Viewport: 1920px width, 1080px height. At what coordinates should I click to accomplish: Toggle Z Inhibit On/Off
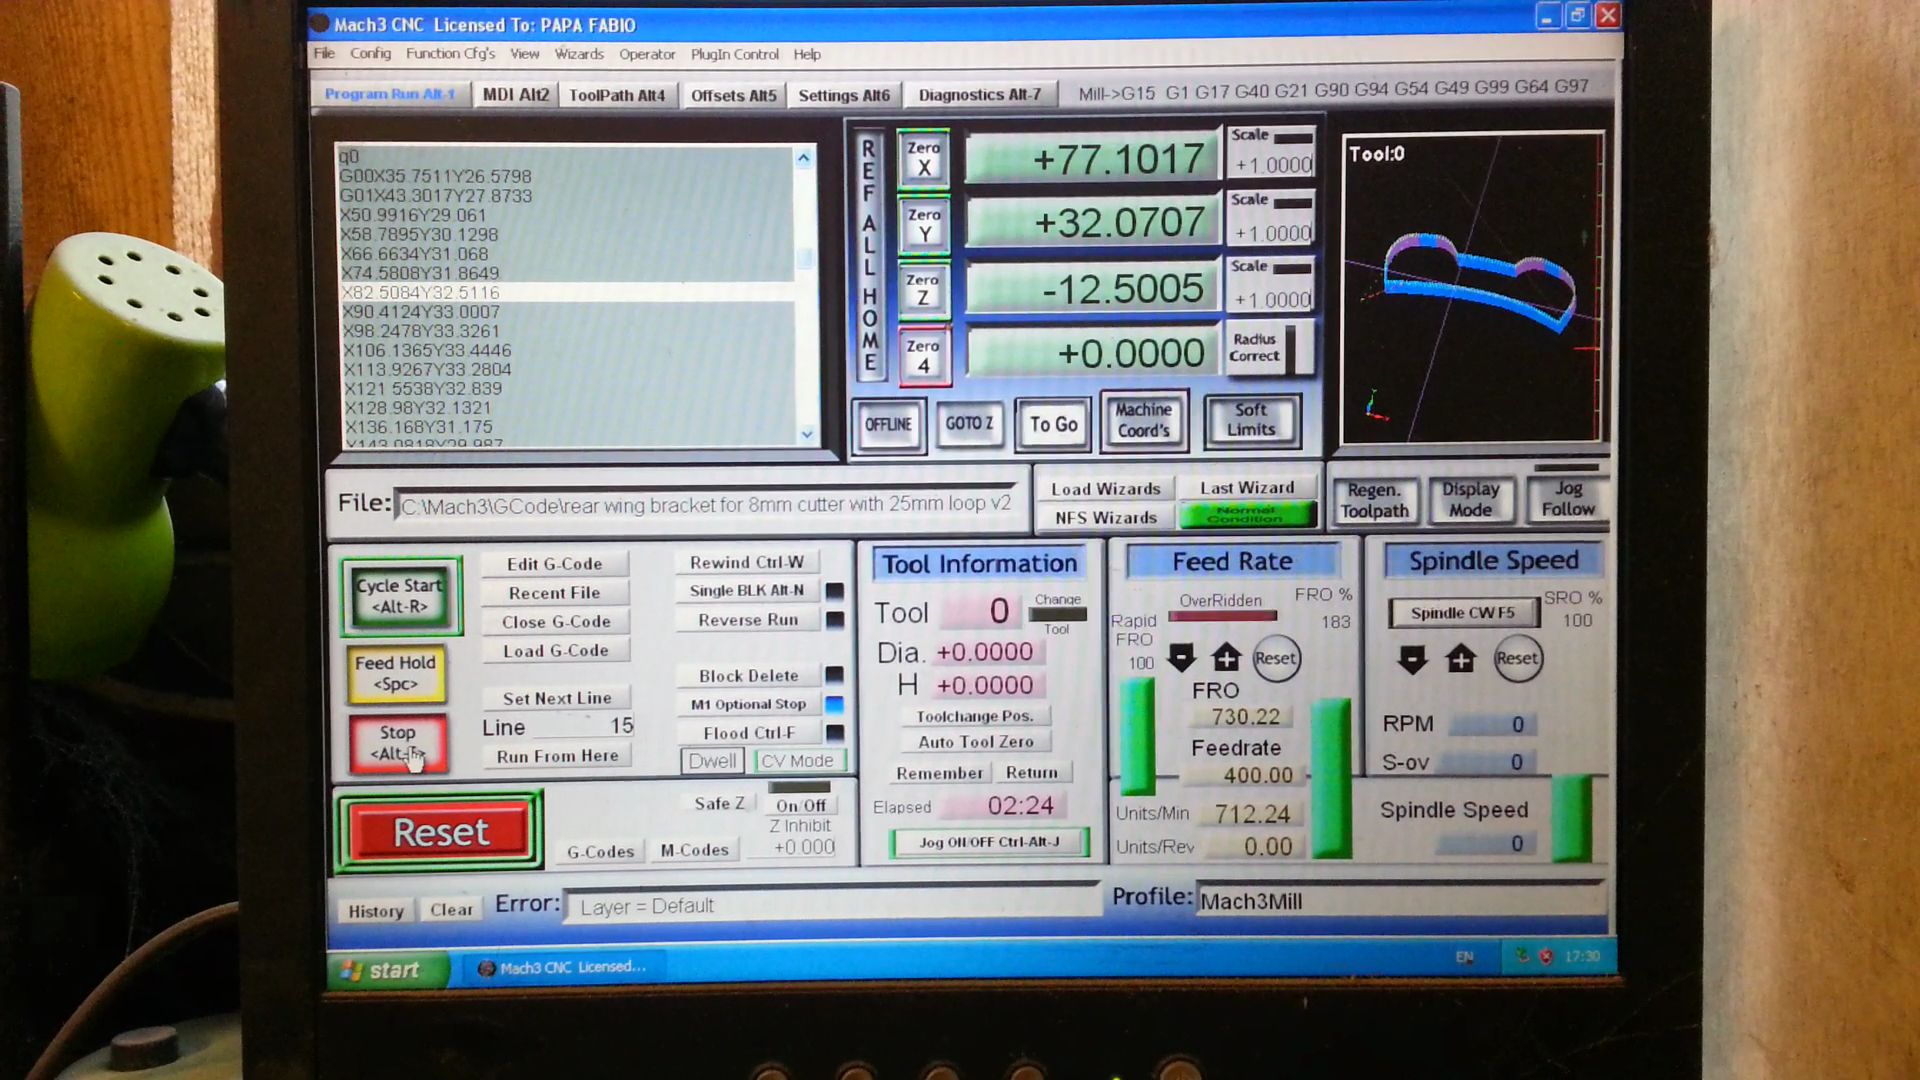801,805
